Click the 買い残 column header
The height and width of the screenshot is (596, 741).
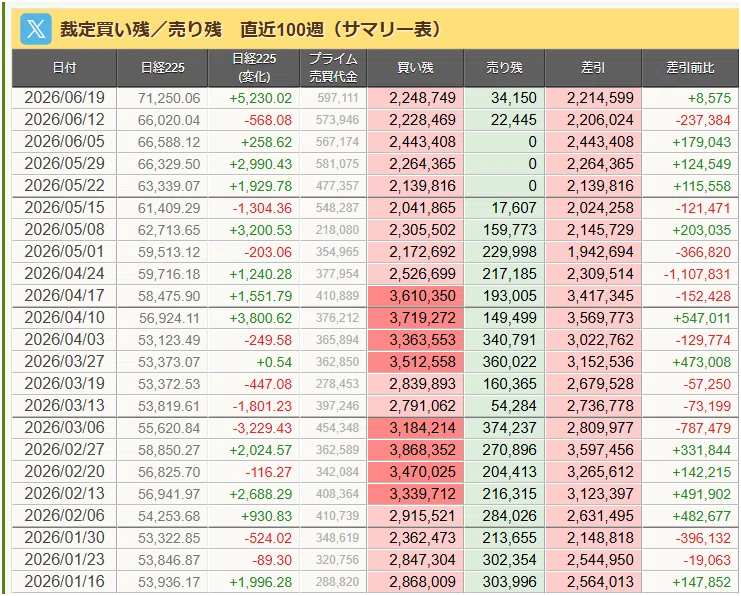415,68
